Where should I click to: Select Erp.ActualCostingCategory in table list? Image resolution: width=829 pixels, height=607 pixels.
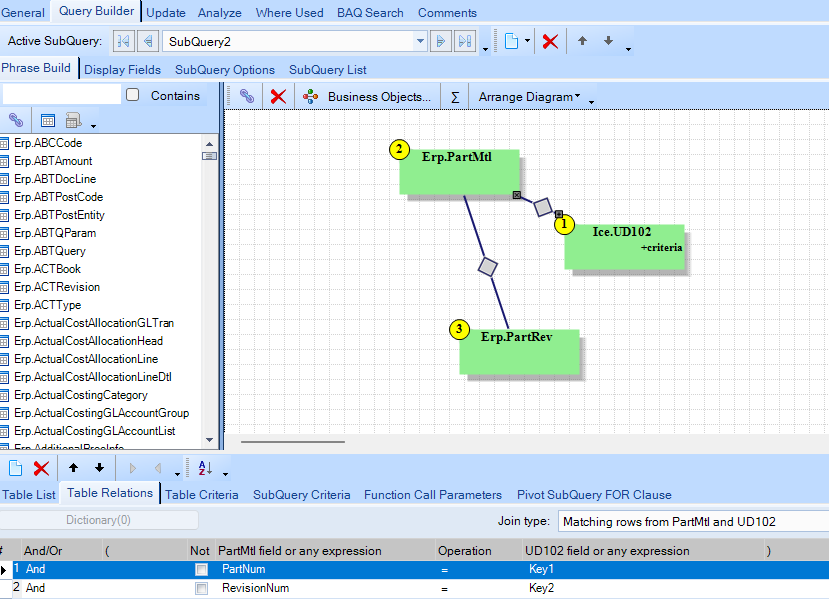coord(80,395)
